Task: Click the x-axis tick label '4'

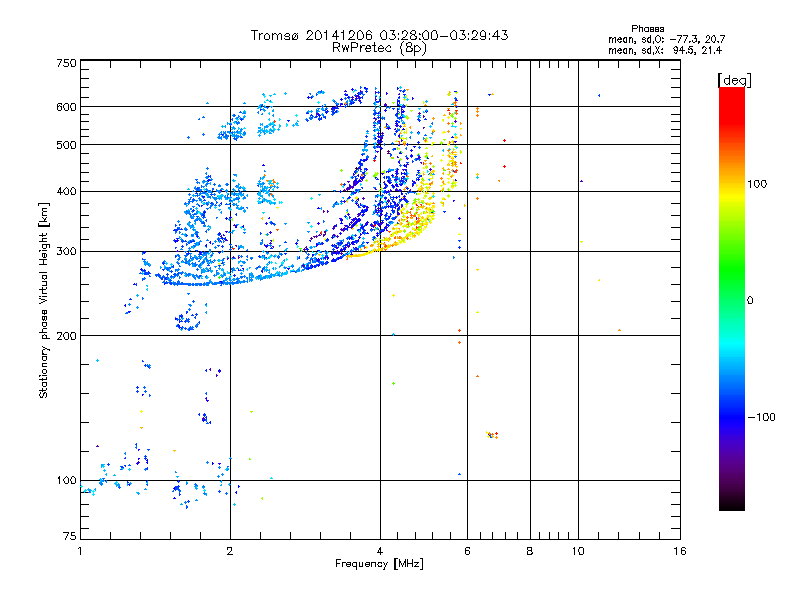Action: pos(380,551)
